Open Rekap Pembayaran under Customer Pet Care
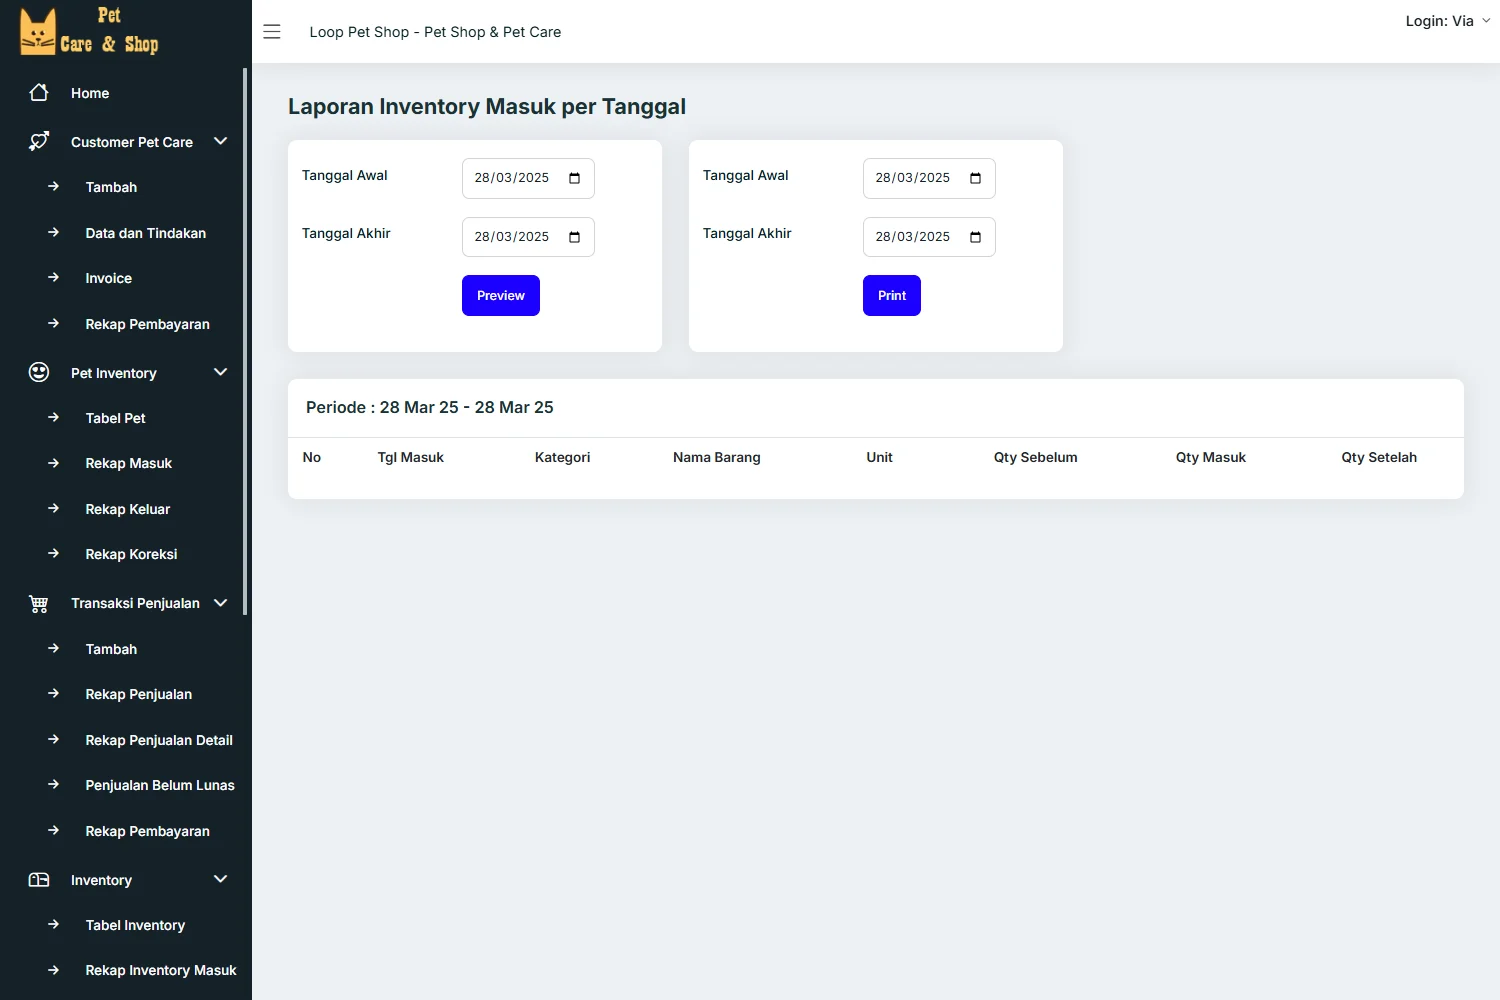Screen dimensions: 1500x1000 pos(148,324)
